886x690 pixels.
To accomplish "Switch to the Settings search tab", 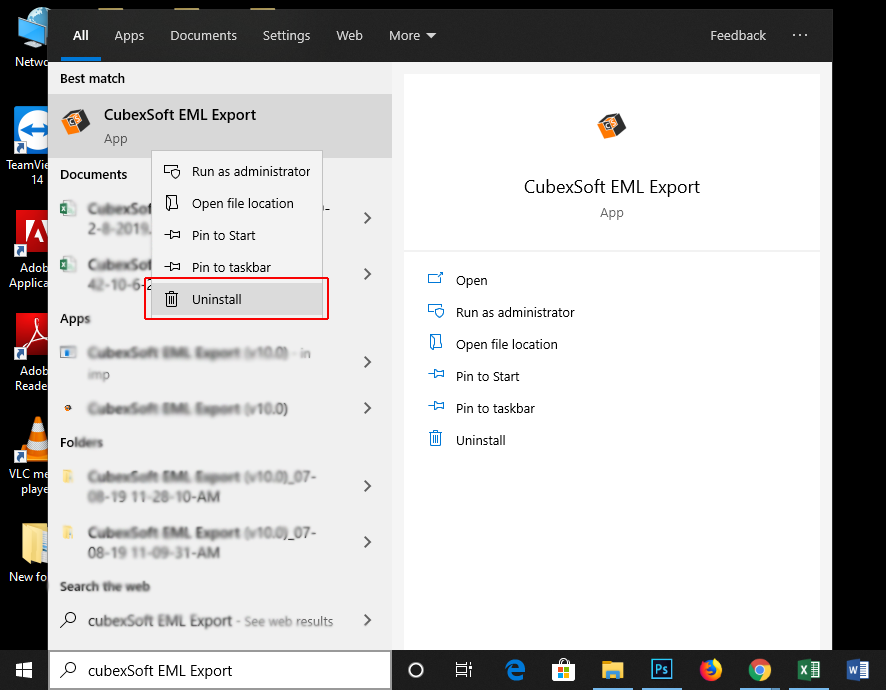I will coord(286,36).
